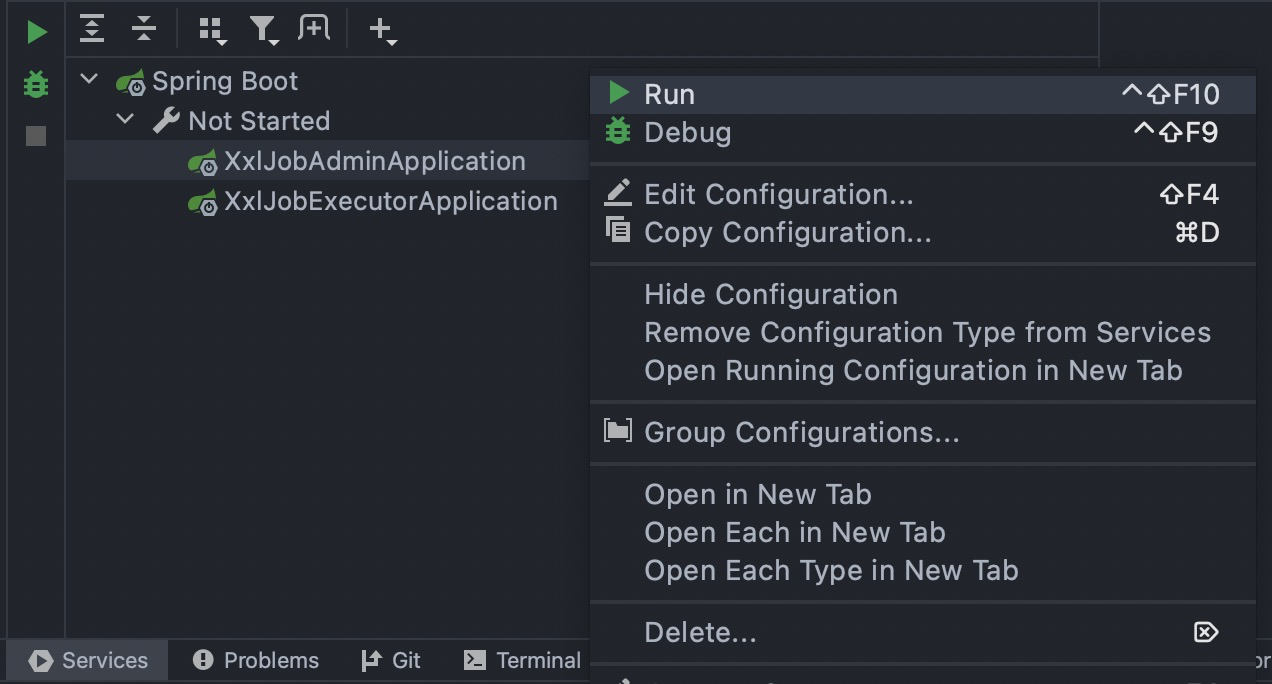Collapse the Not Started group
The image size is (1272, 684).
pyautogui.click(x=126, y=120)
